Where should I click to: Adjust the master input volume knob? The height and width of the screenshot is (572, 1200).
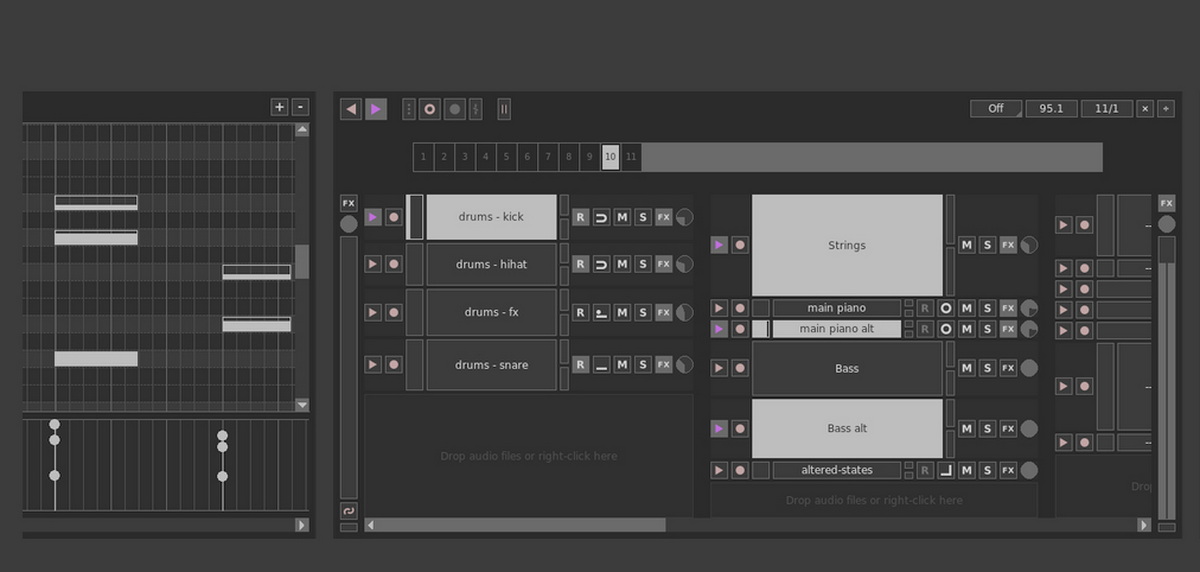(348, 224)
